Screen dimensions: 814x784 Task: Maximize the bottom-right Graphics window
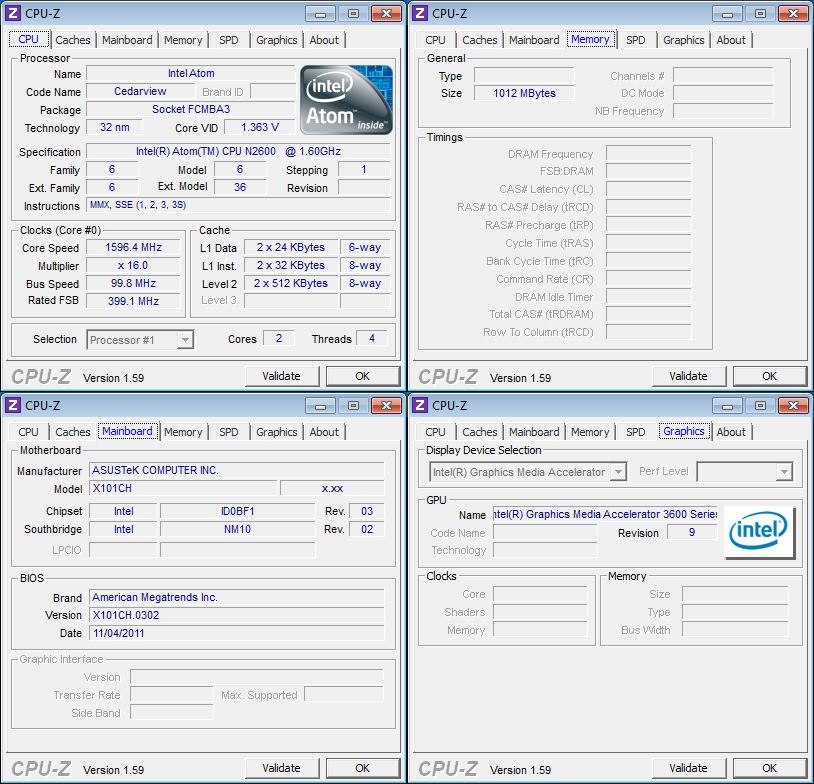tap(760, 406)
